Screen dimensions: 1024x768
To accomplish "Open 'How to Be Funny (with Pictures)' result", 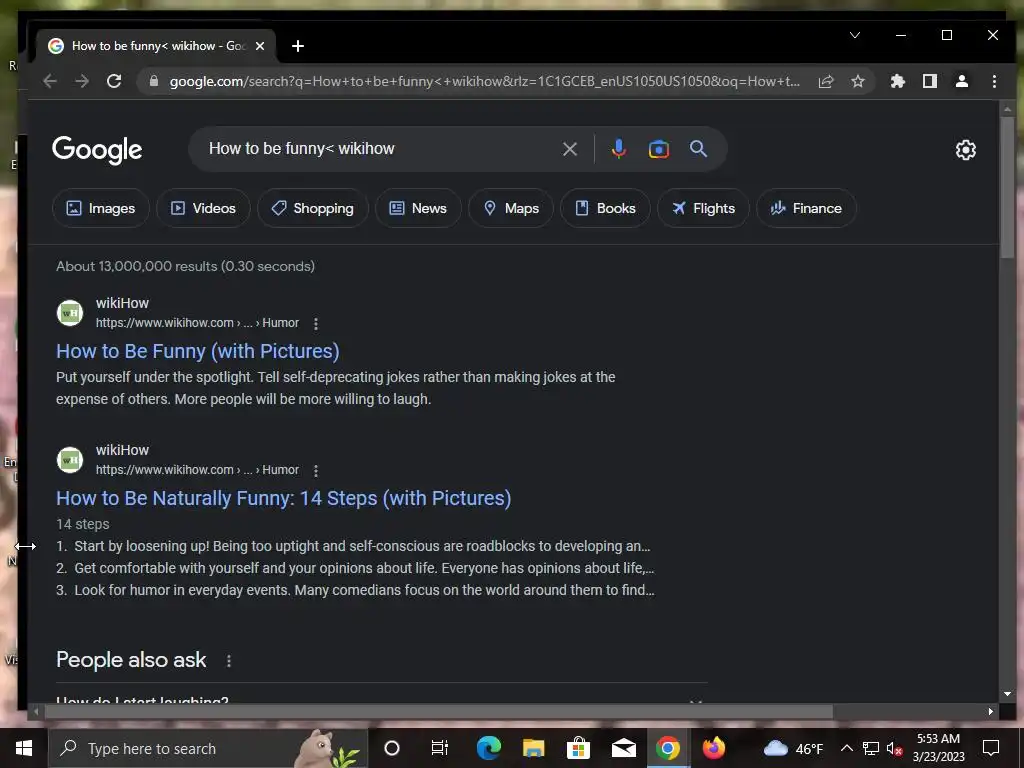I will pos(198,351).
